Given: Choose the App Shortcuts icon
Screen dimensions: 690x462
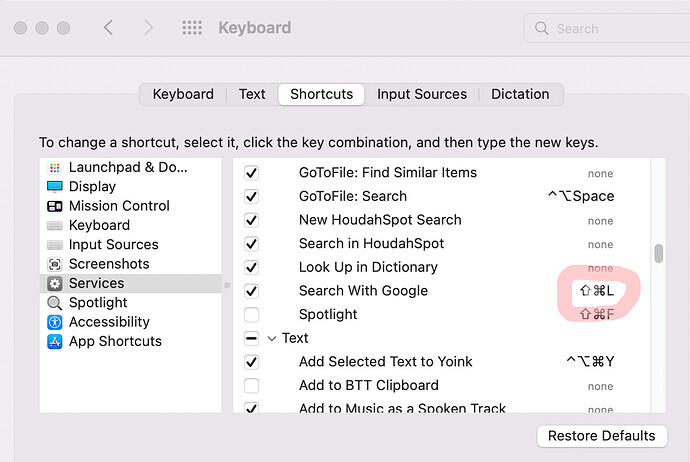Looking at the screenshot, I should click(55, 341).
